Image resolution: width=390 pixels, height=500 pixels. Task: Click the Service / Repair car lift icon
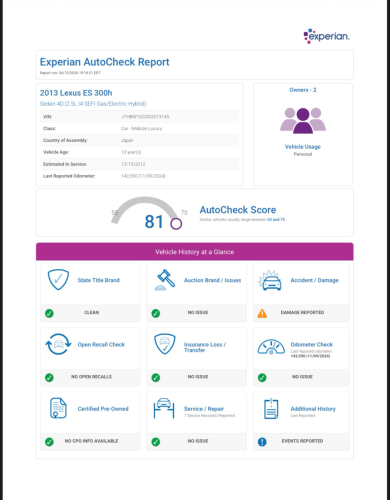164,408
